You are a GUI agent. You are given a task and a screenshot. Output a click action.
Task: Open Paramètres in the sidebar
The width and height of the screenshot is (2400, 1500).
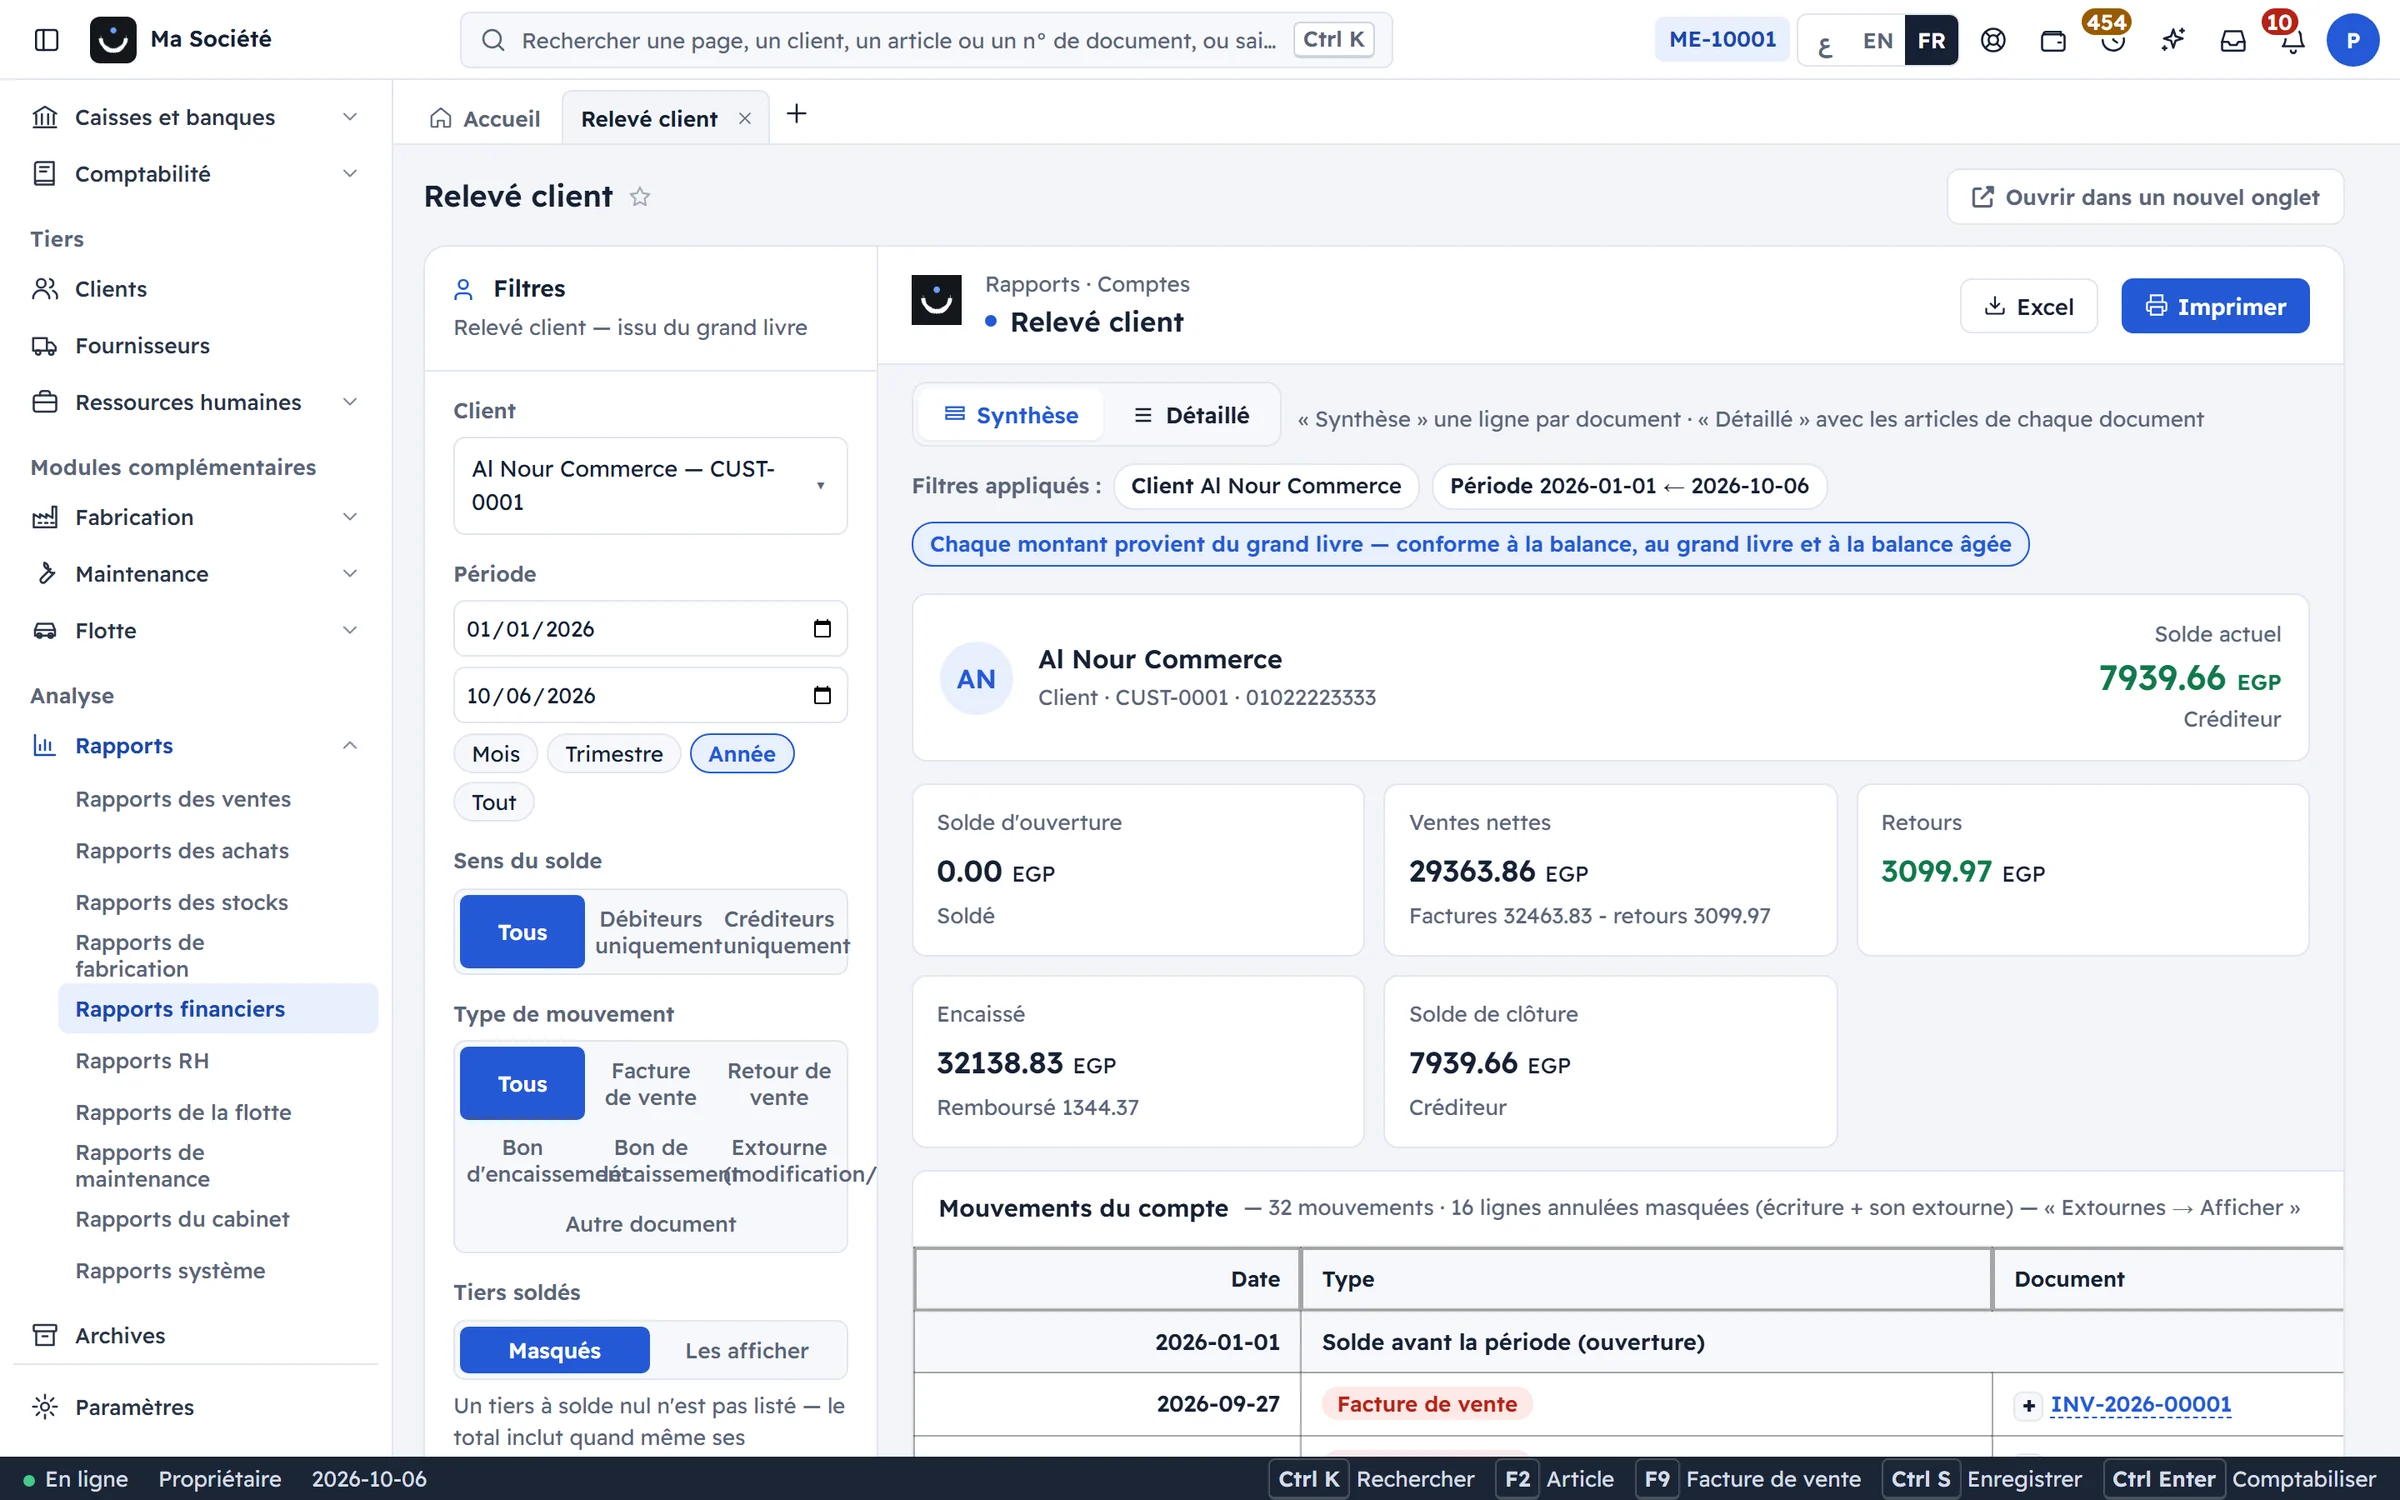(x=134, y=1407)
